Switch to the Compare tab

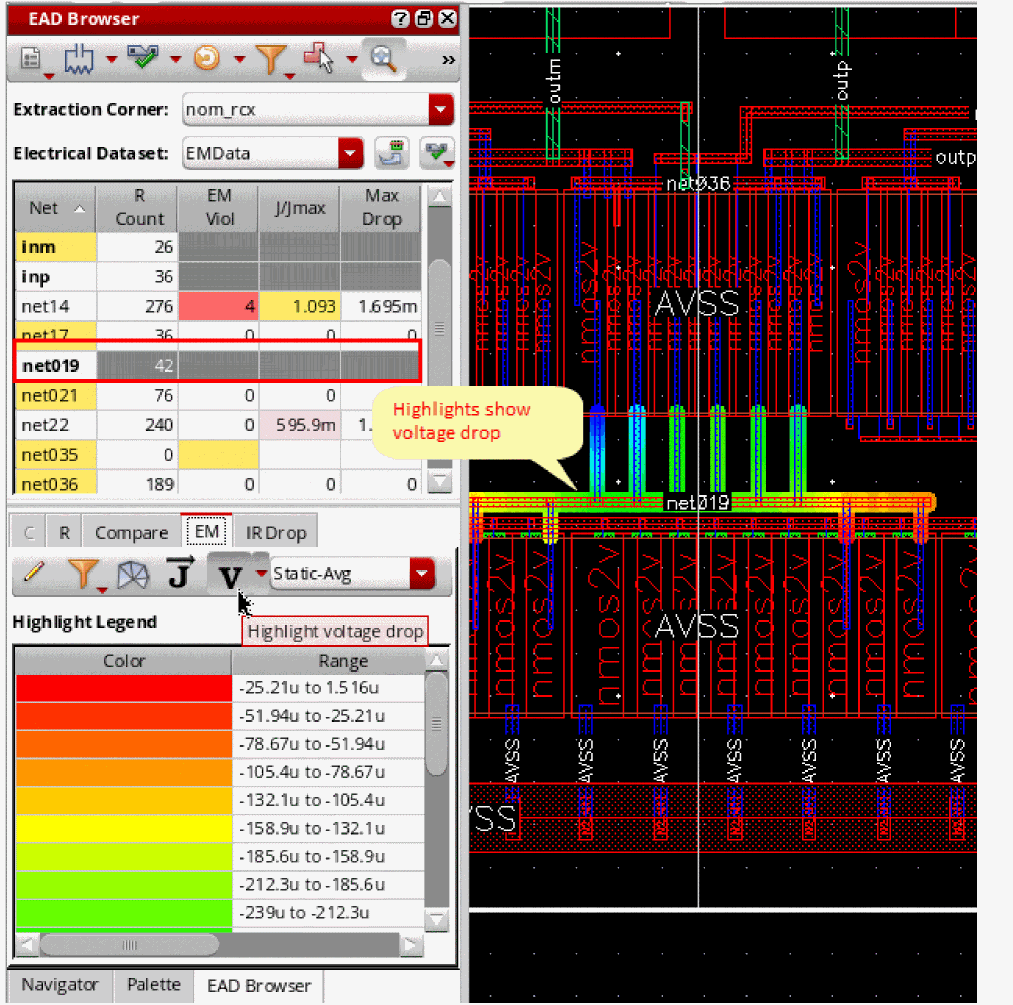131,532
